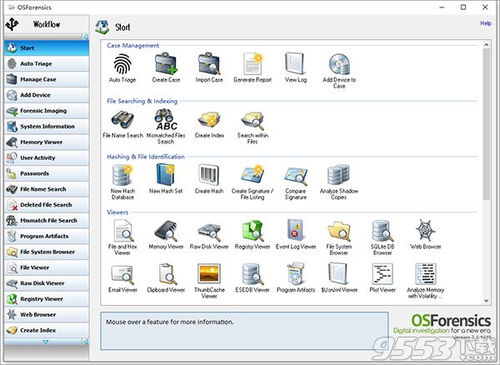Select the Create Hash barcode icon
This screenshot has width=500, height=365.
click(209, 175)
